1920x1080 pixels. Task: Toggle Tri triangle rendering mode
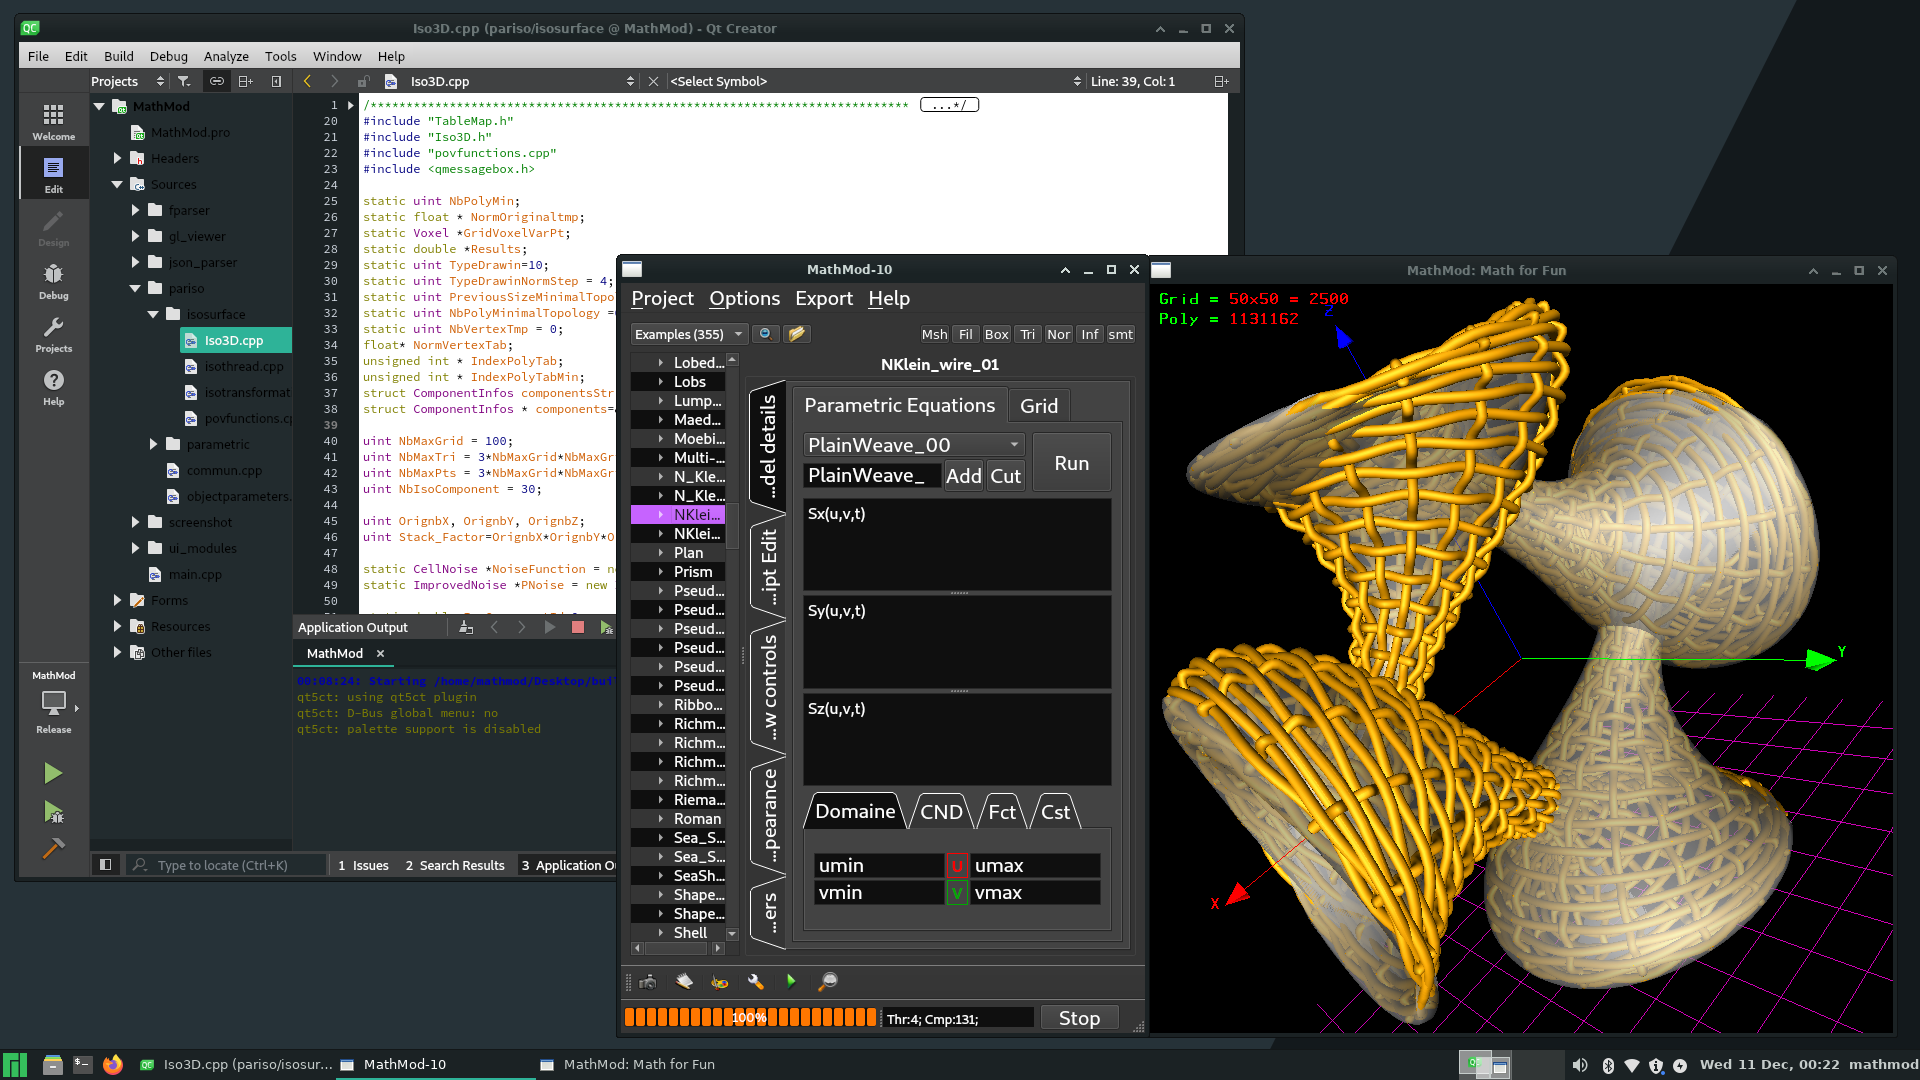point(1027,334)
